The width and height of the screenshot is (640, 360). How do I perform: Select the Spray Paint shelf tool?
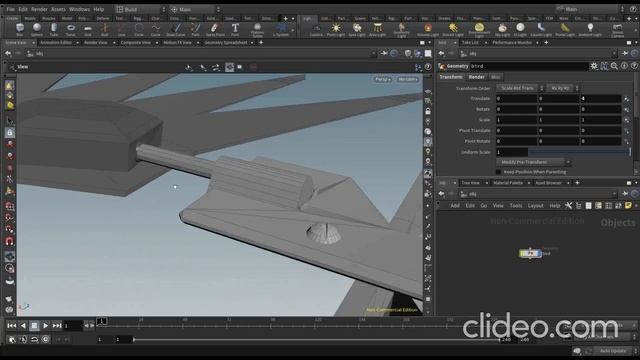(x=215, y=29)
